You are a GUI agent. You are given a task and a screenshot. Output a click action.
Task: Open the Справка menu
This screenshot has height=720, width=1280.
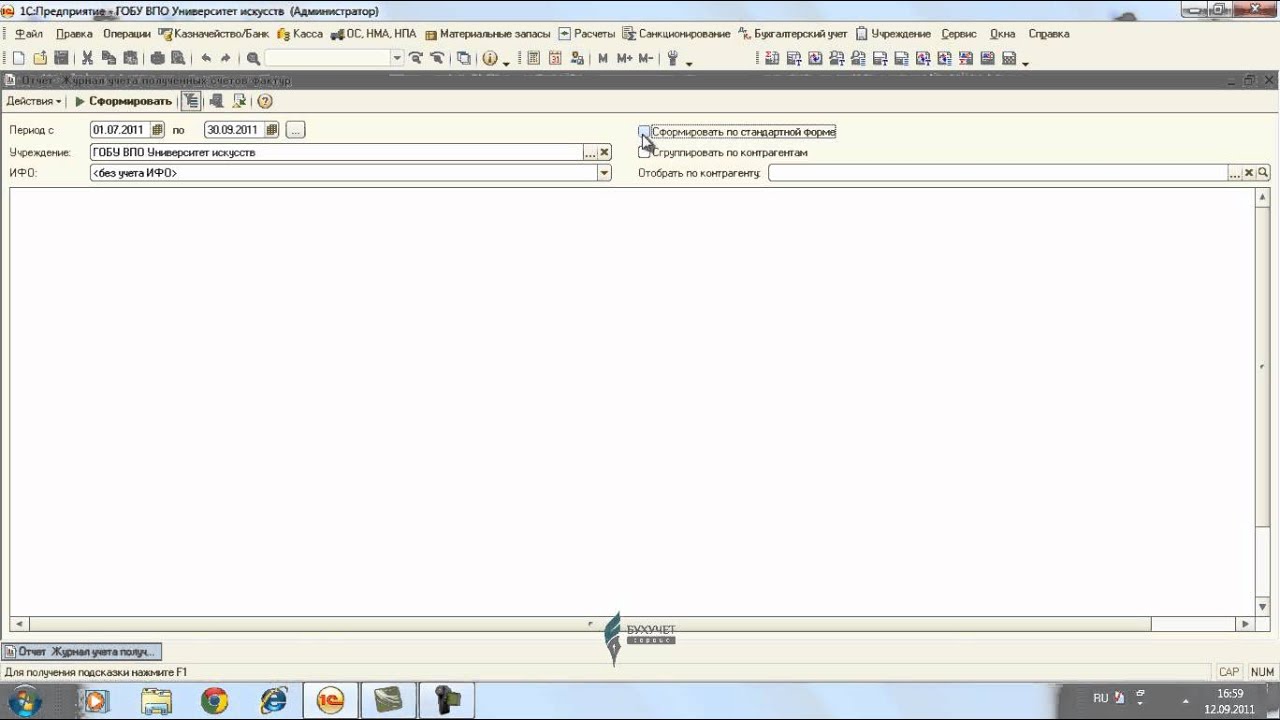pos(1048,34)
